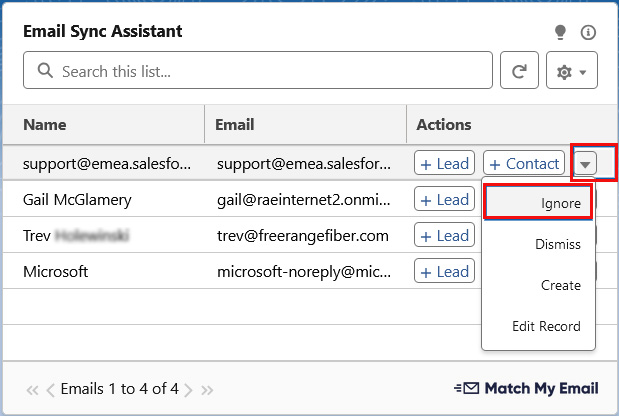Viewport: 619px width, 416px height.
Task: Open the gear settings dropdown
Action: 572,71
